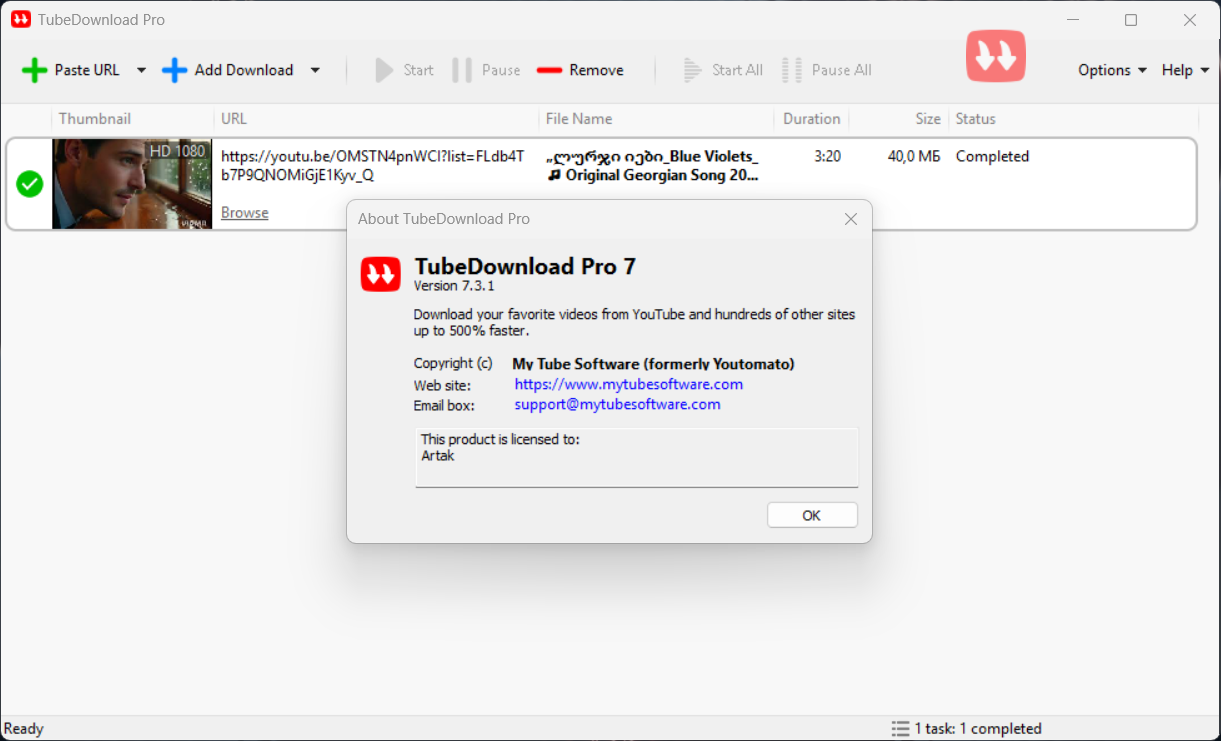
Task: Open the Options menu
Action: [x=1112, y=70]
